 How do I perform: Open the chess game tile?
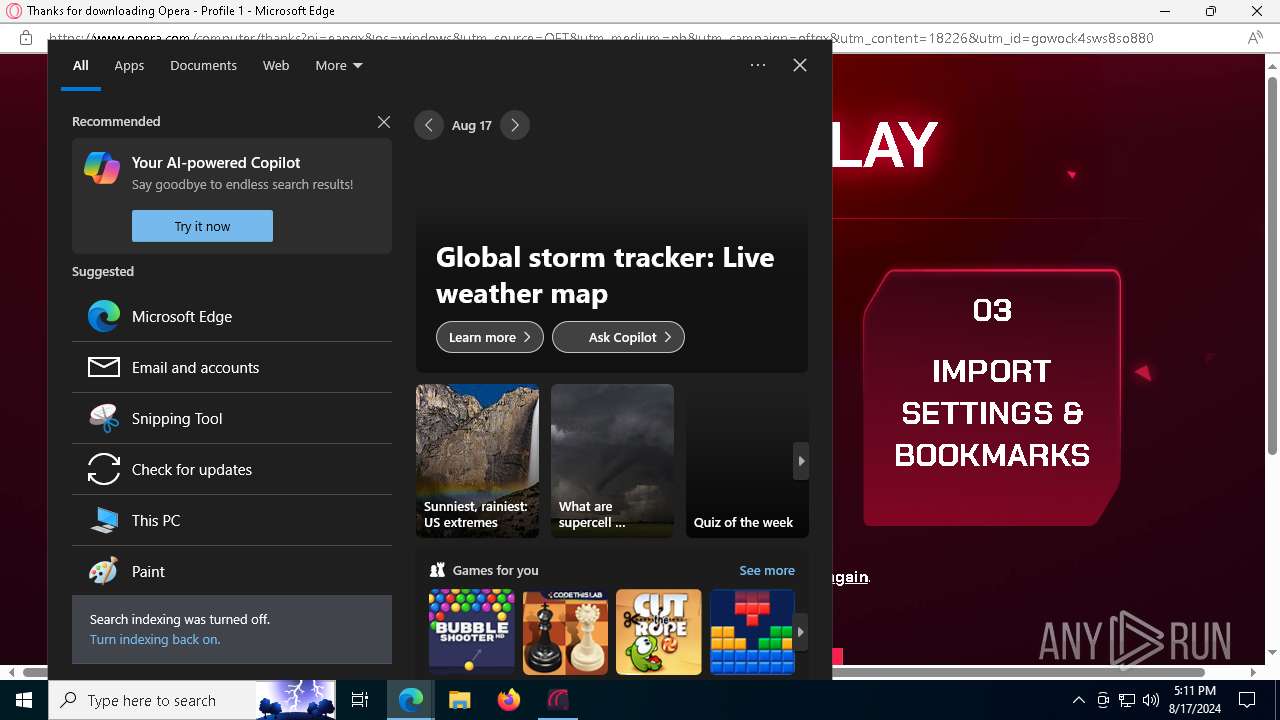pos(565,631)
